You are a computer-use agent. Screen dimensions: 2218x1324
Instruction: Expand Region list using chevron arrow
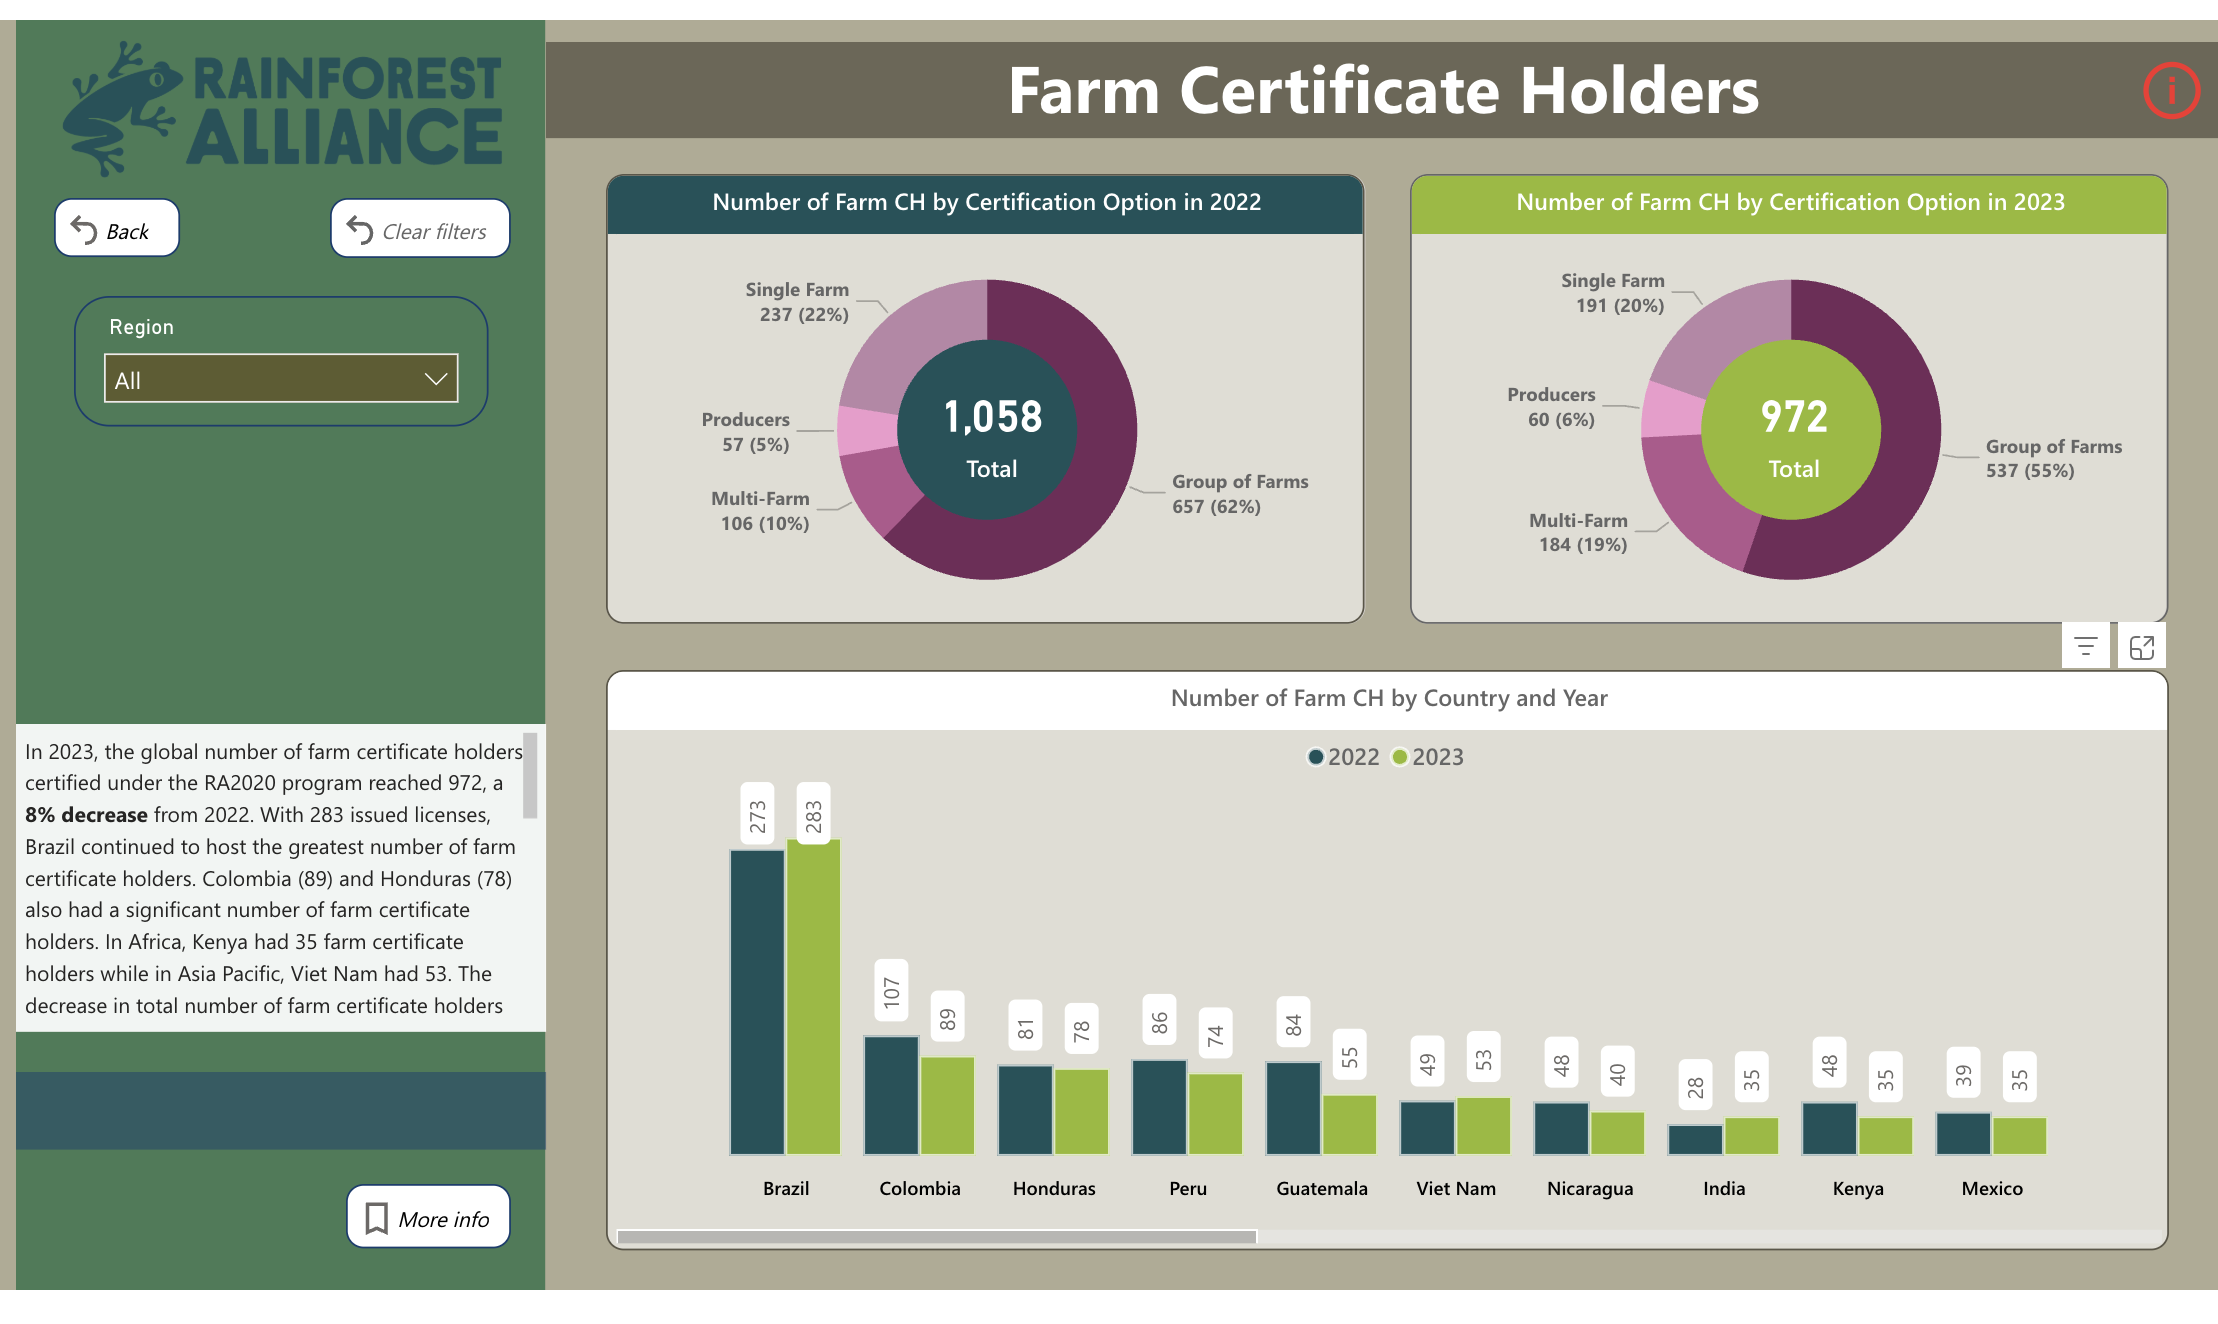(x=435, y=379)
